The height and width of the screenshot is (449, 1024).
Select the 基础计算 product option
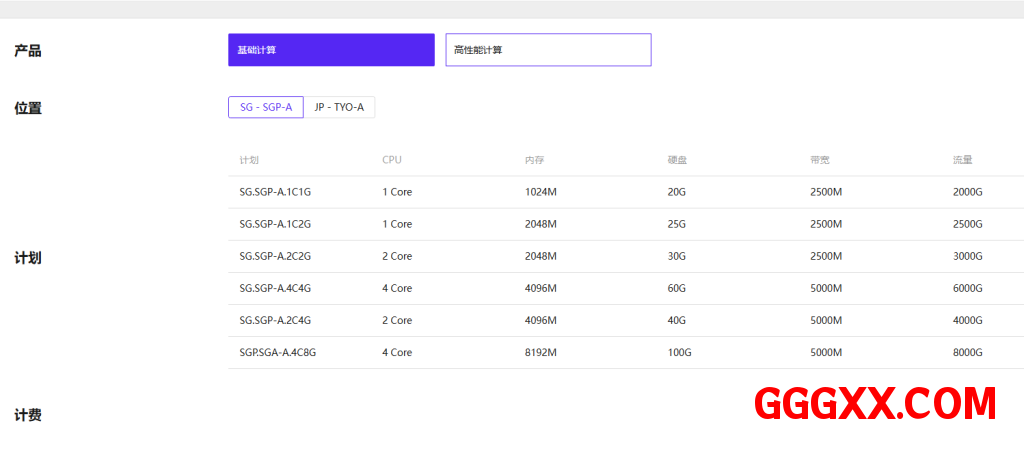tap(331, 50)
